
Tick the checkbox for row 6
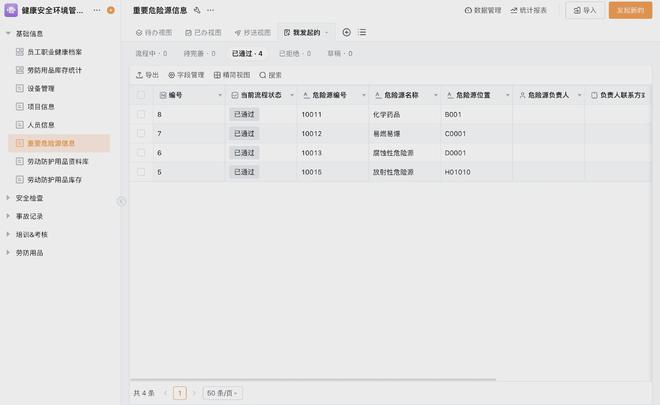pyautogui.click(x=141, y=152)
